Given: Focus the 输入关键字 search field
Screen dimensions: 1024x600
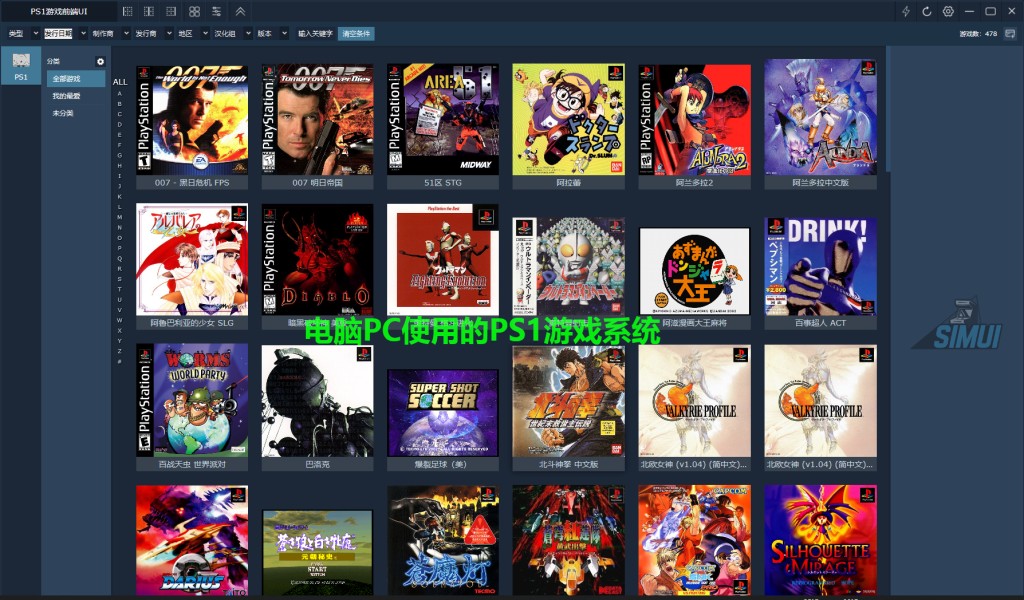Looking at the screenshot, I should tap(315, 33).
